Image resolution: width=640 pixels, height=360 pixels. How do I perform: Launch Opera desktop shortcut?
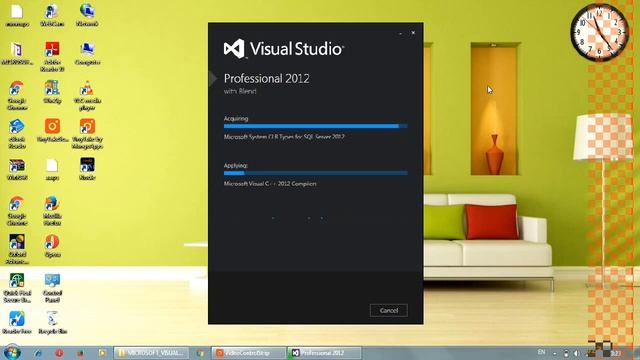coord(52,246)
